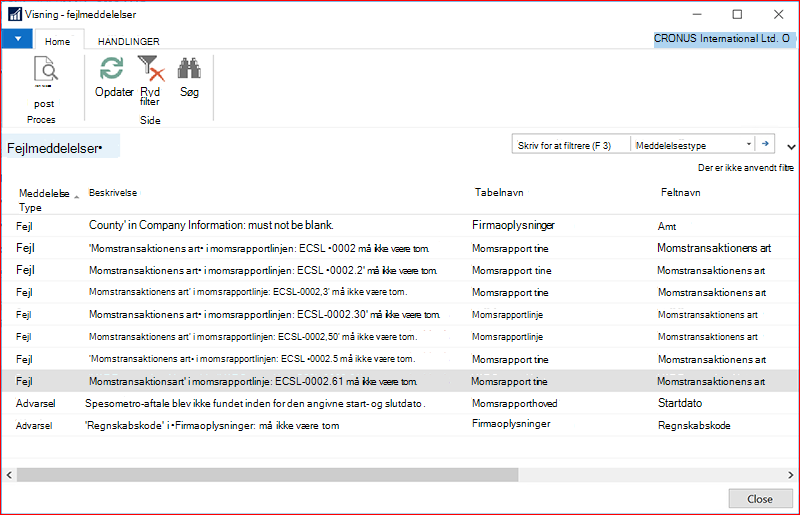Click the Momsrapporthoved table name cell
The width and height of the screenshot is (800, 515).
pyautogui.click(x=514, y=403)
